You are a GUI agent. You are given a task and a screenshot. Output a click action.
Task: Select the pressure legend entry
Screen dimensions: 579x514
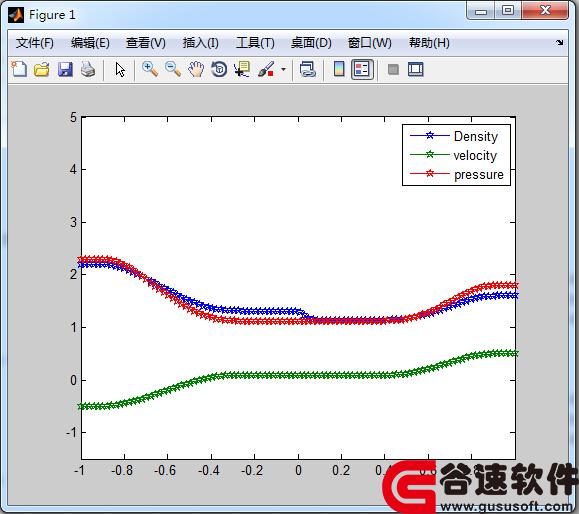(x=479, y=174)
